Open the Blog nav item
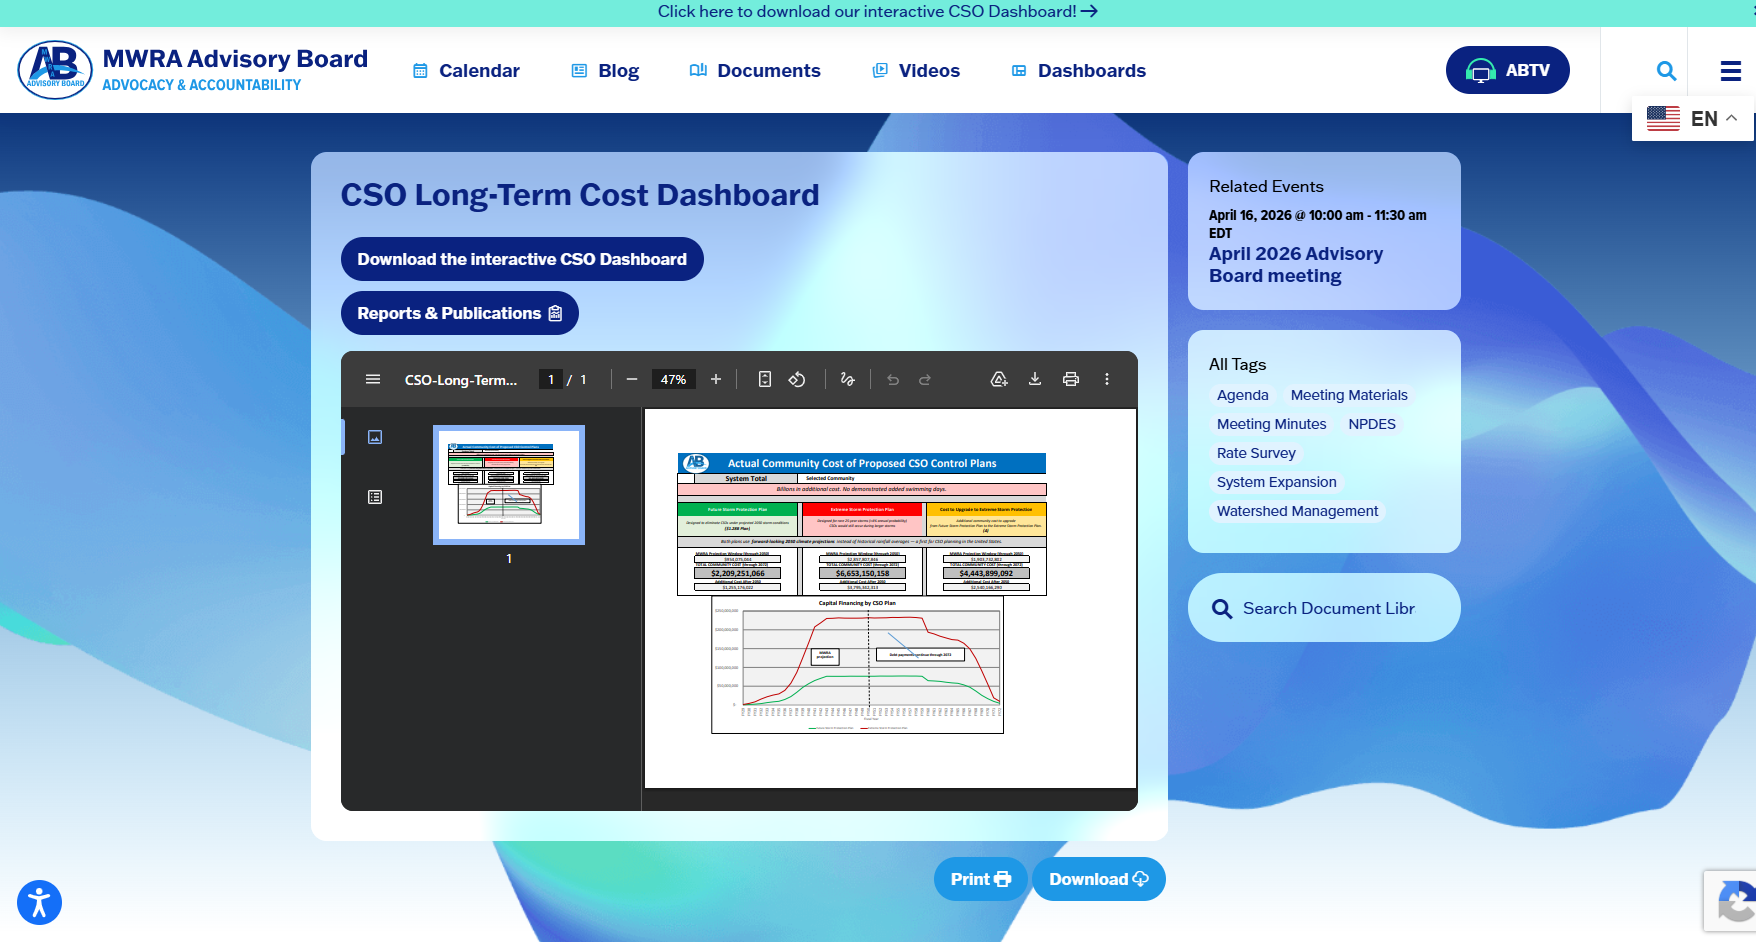 tap(605, 70)
